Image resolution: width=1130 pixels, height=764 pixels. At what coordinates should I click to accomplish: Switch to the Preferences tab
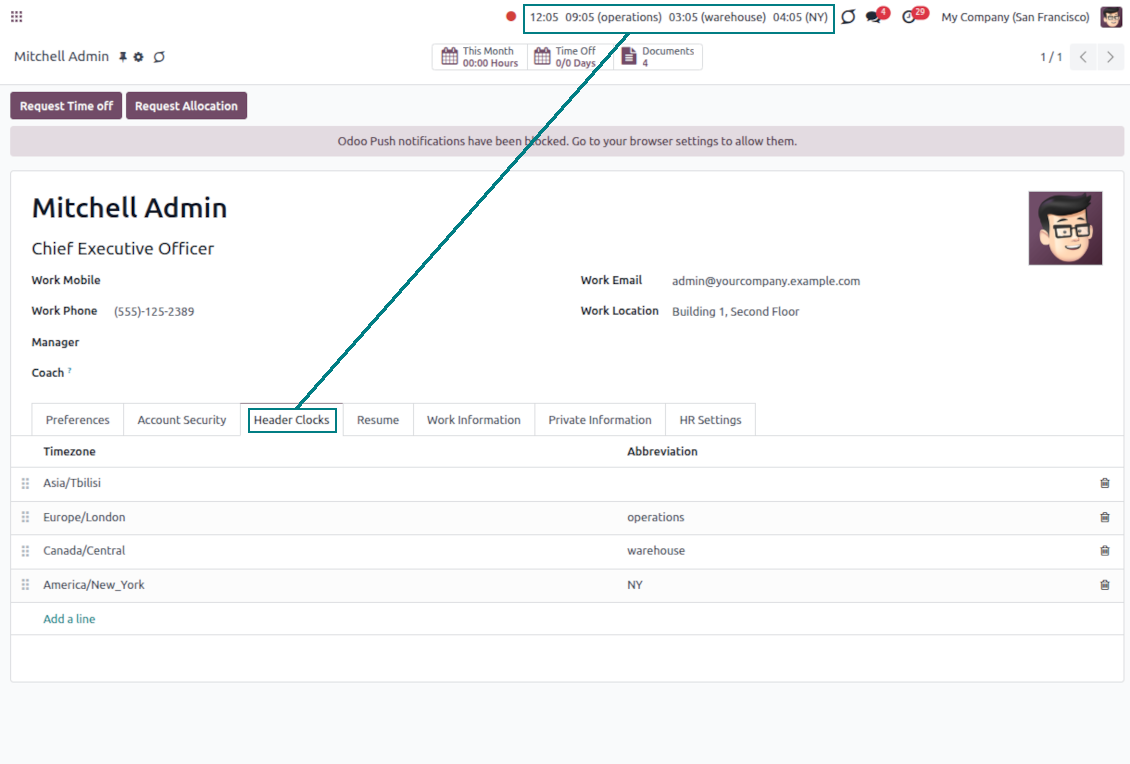coord(78,419)
